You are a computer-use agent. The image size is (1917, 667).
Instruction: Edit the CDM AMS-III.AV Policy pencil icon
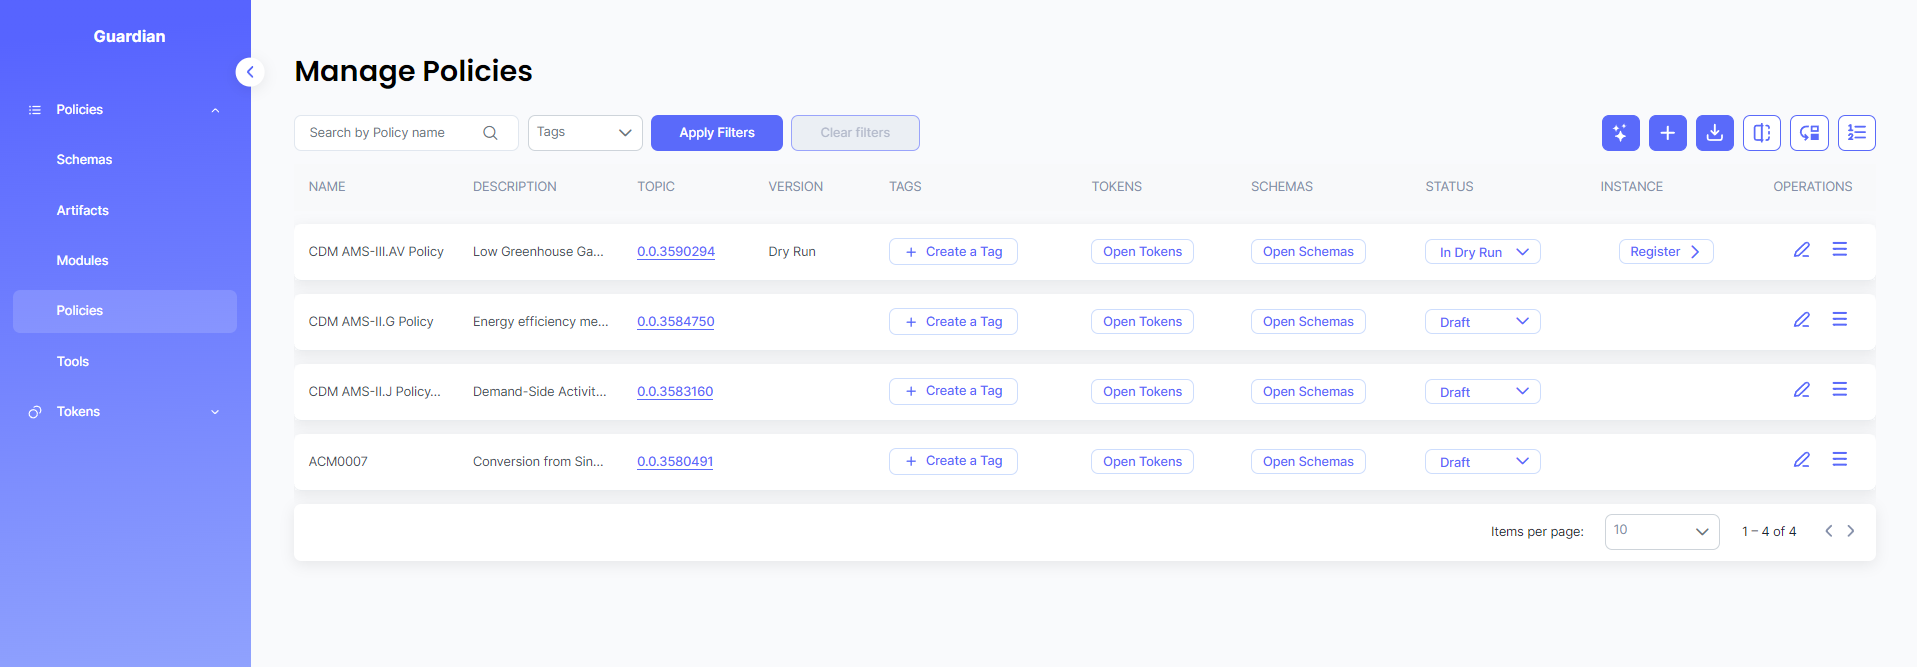point(1801,250)
